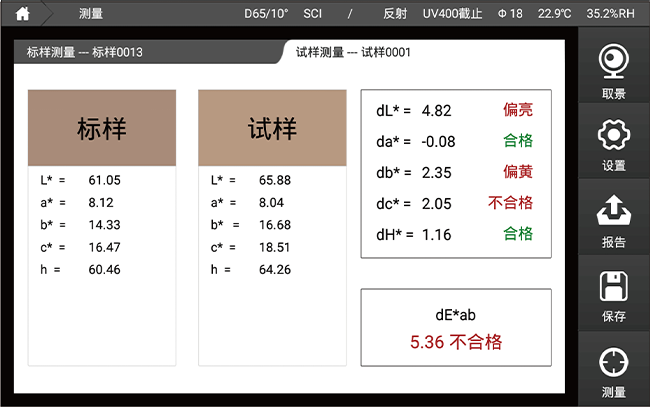650x407 pixels.
Task: Select the D65/10° illuminant setting
Action: tap(266, 14)
